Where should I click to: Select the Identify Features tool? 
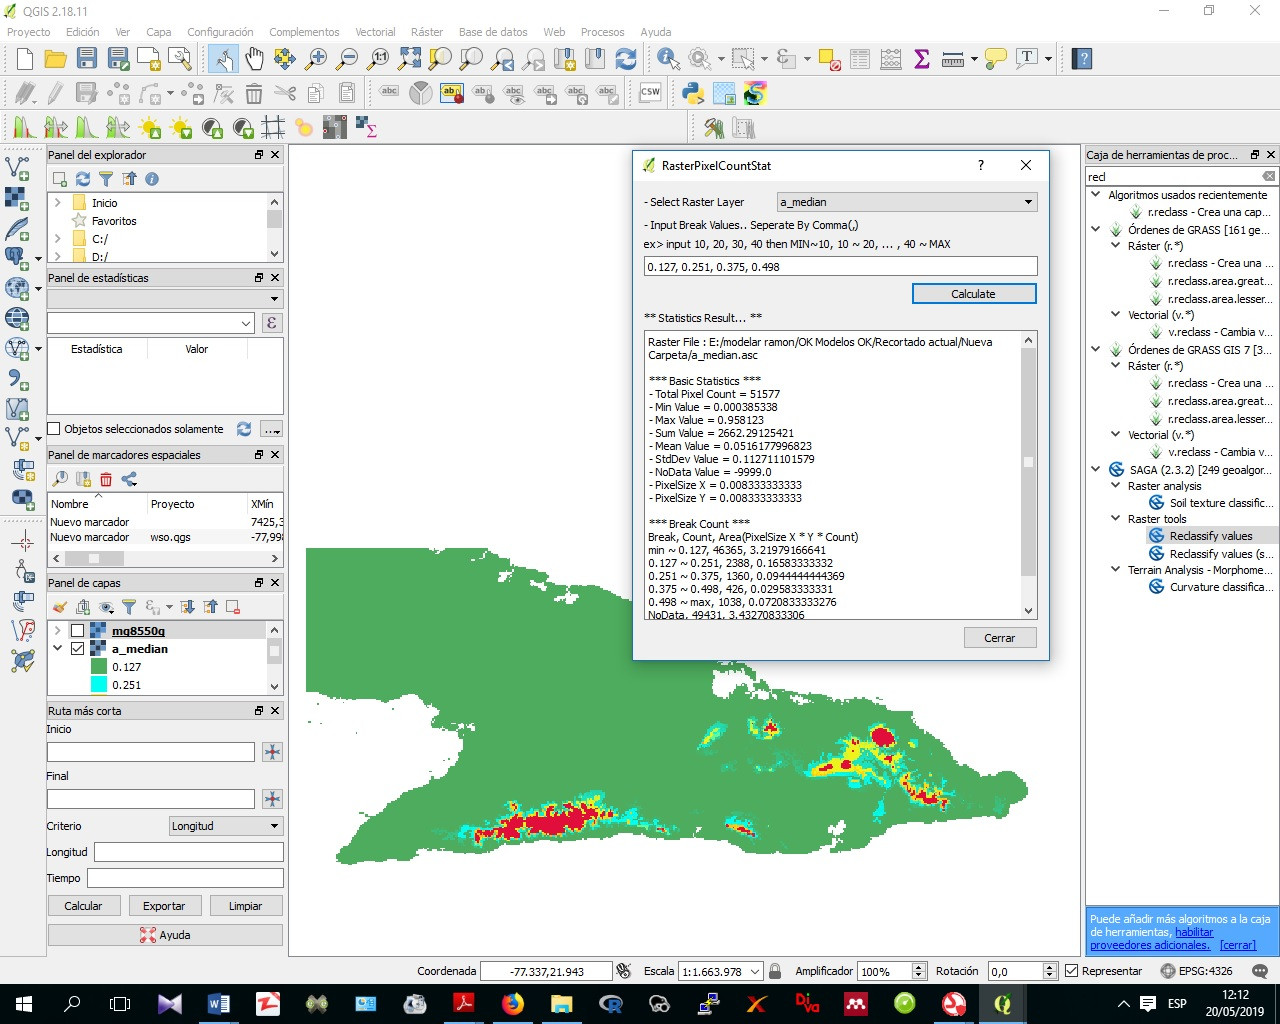[668, 59]
